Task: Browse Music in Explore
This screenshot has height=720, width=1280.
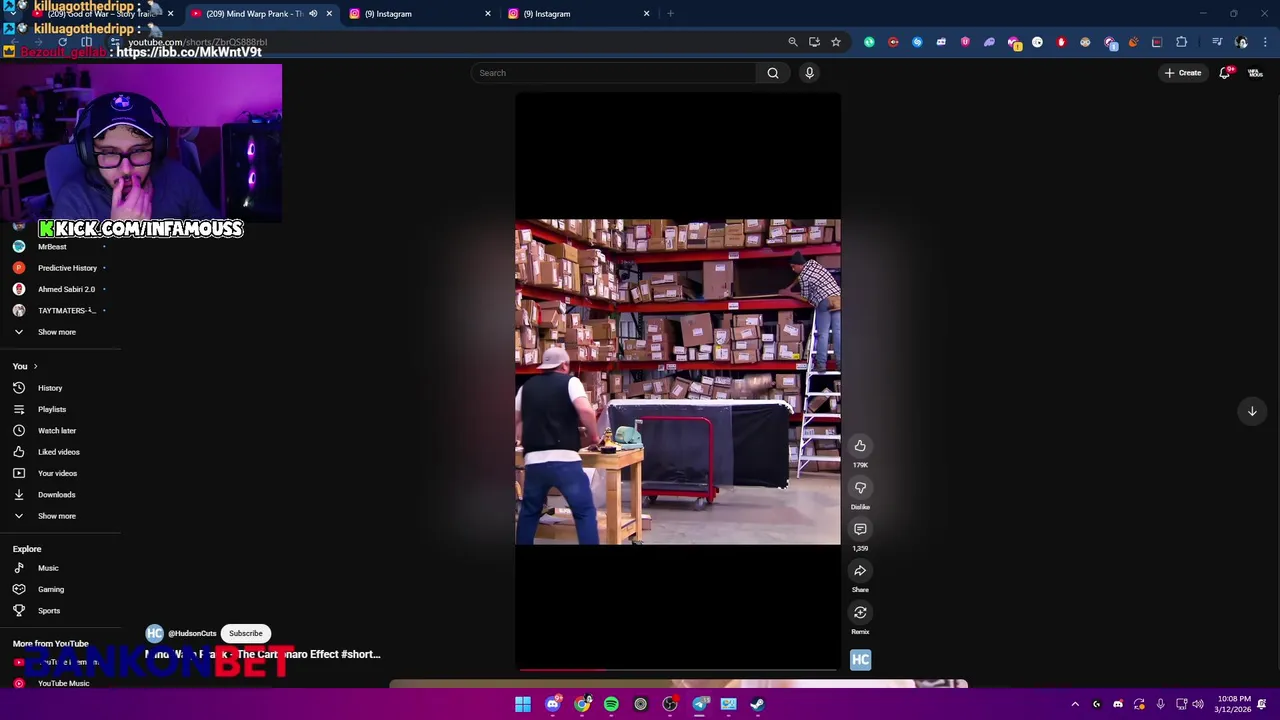Action: coord(48,568)
